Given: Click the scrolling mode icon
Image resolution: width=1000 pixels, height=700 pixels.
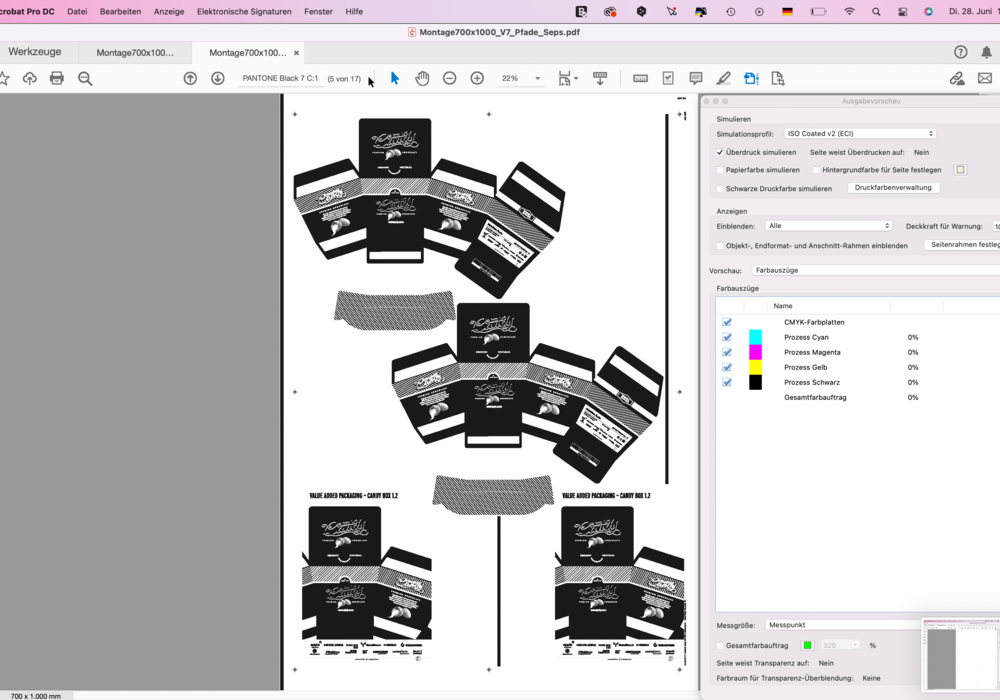Looking at the screenshot, I should pyautogui.click(x=600, y=78).
